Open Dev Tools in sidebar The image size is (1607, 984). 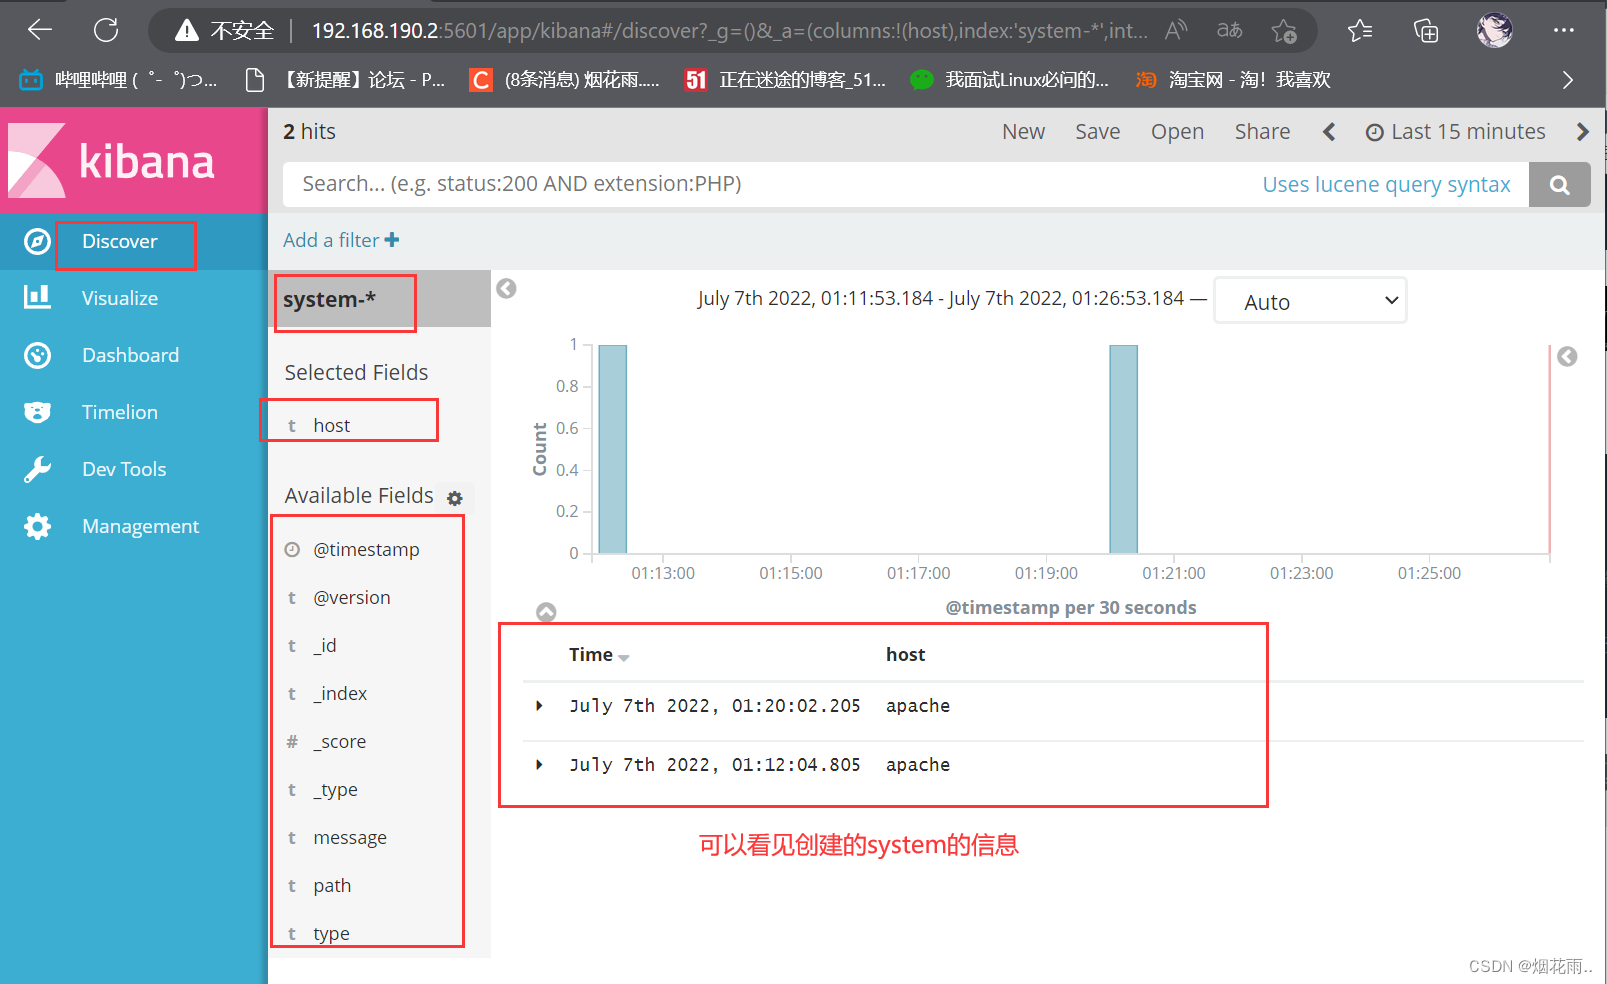[x=124, y=469]
